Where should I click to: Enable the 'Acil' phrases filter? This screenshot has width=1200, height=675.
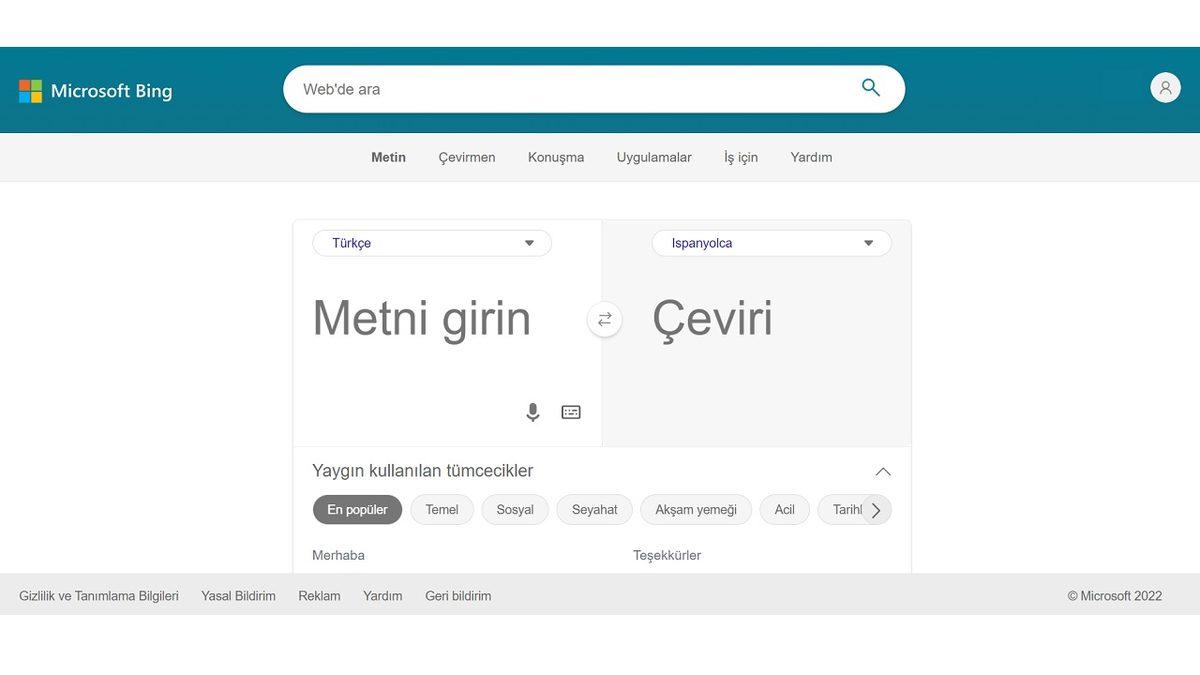pos(784,509)
